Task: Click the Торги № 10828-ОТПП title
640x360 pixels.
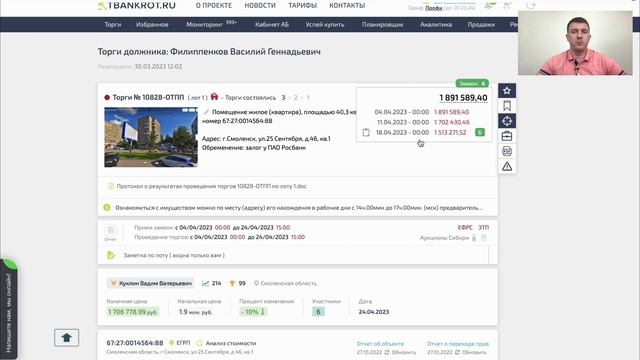Action: [x=148, y=98]
